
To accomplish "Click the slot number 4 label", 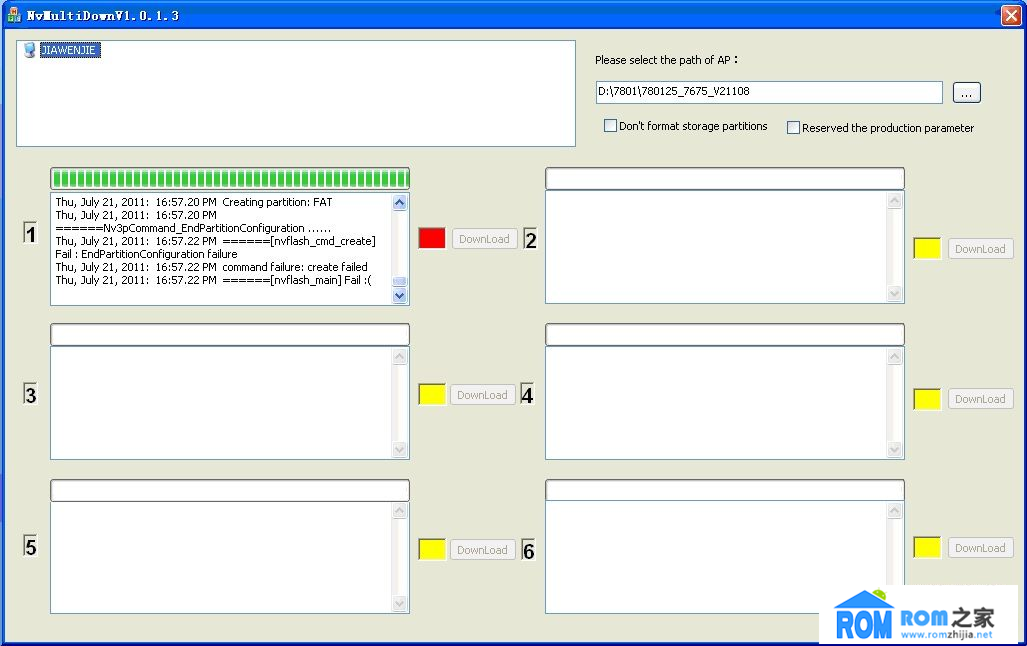I will click(527, 394).
